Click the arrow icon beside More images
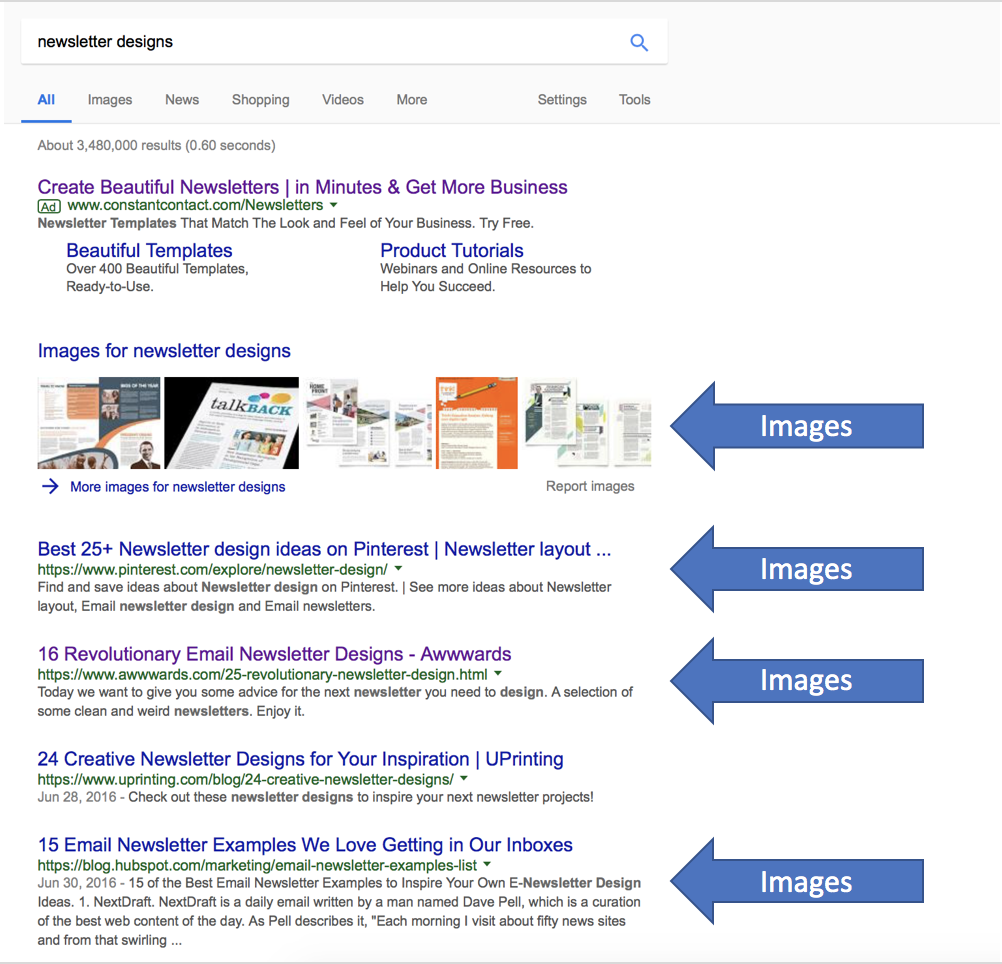 (49, 486)
